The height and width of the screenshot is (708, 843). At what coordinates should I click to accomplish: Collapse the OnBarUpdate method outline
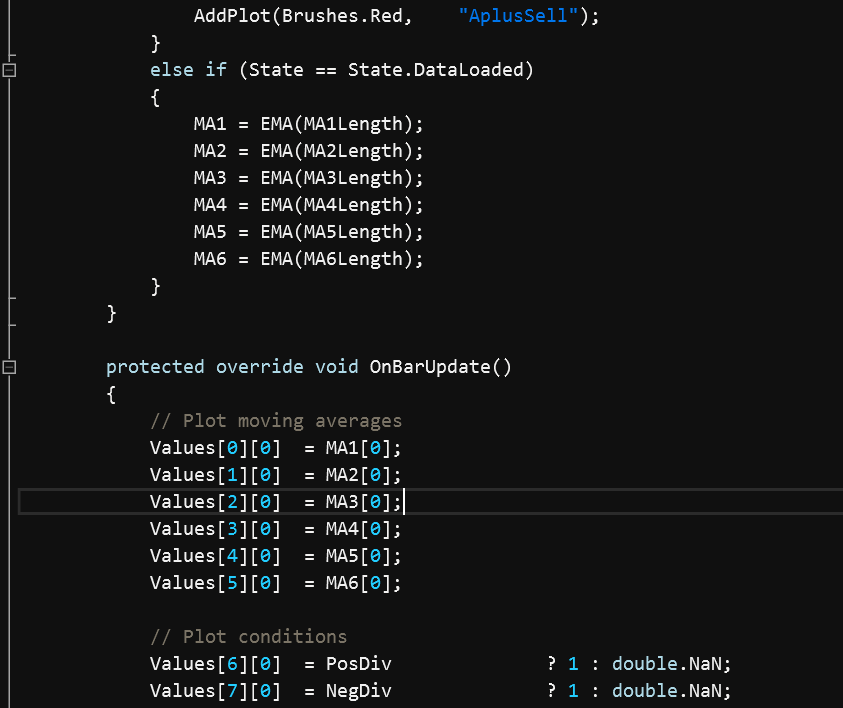(10, 367)
